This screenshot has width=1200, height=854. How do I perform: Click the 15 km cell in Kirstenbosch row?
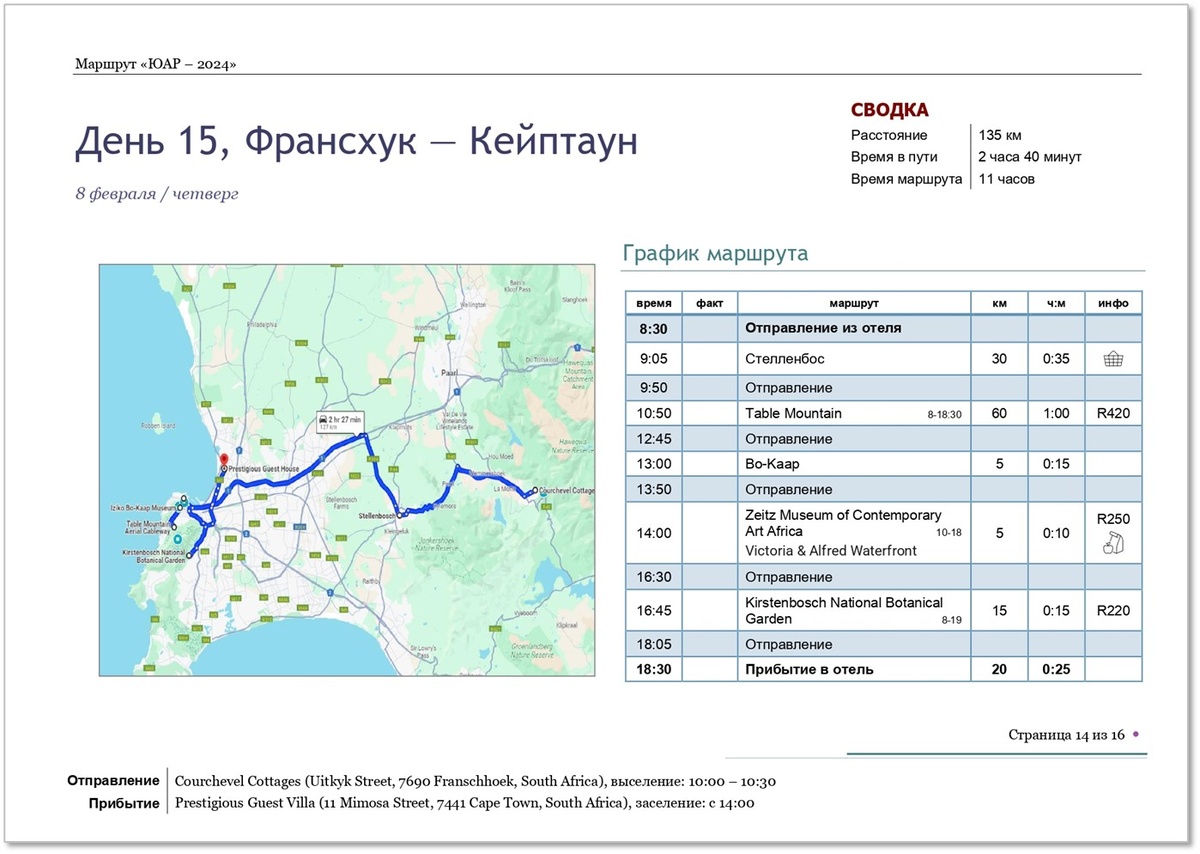[999, 610]
